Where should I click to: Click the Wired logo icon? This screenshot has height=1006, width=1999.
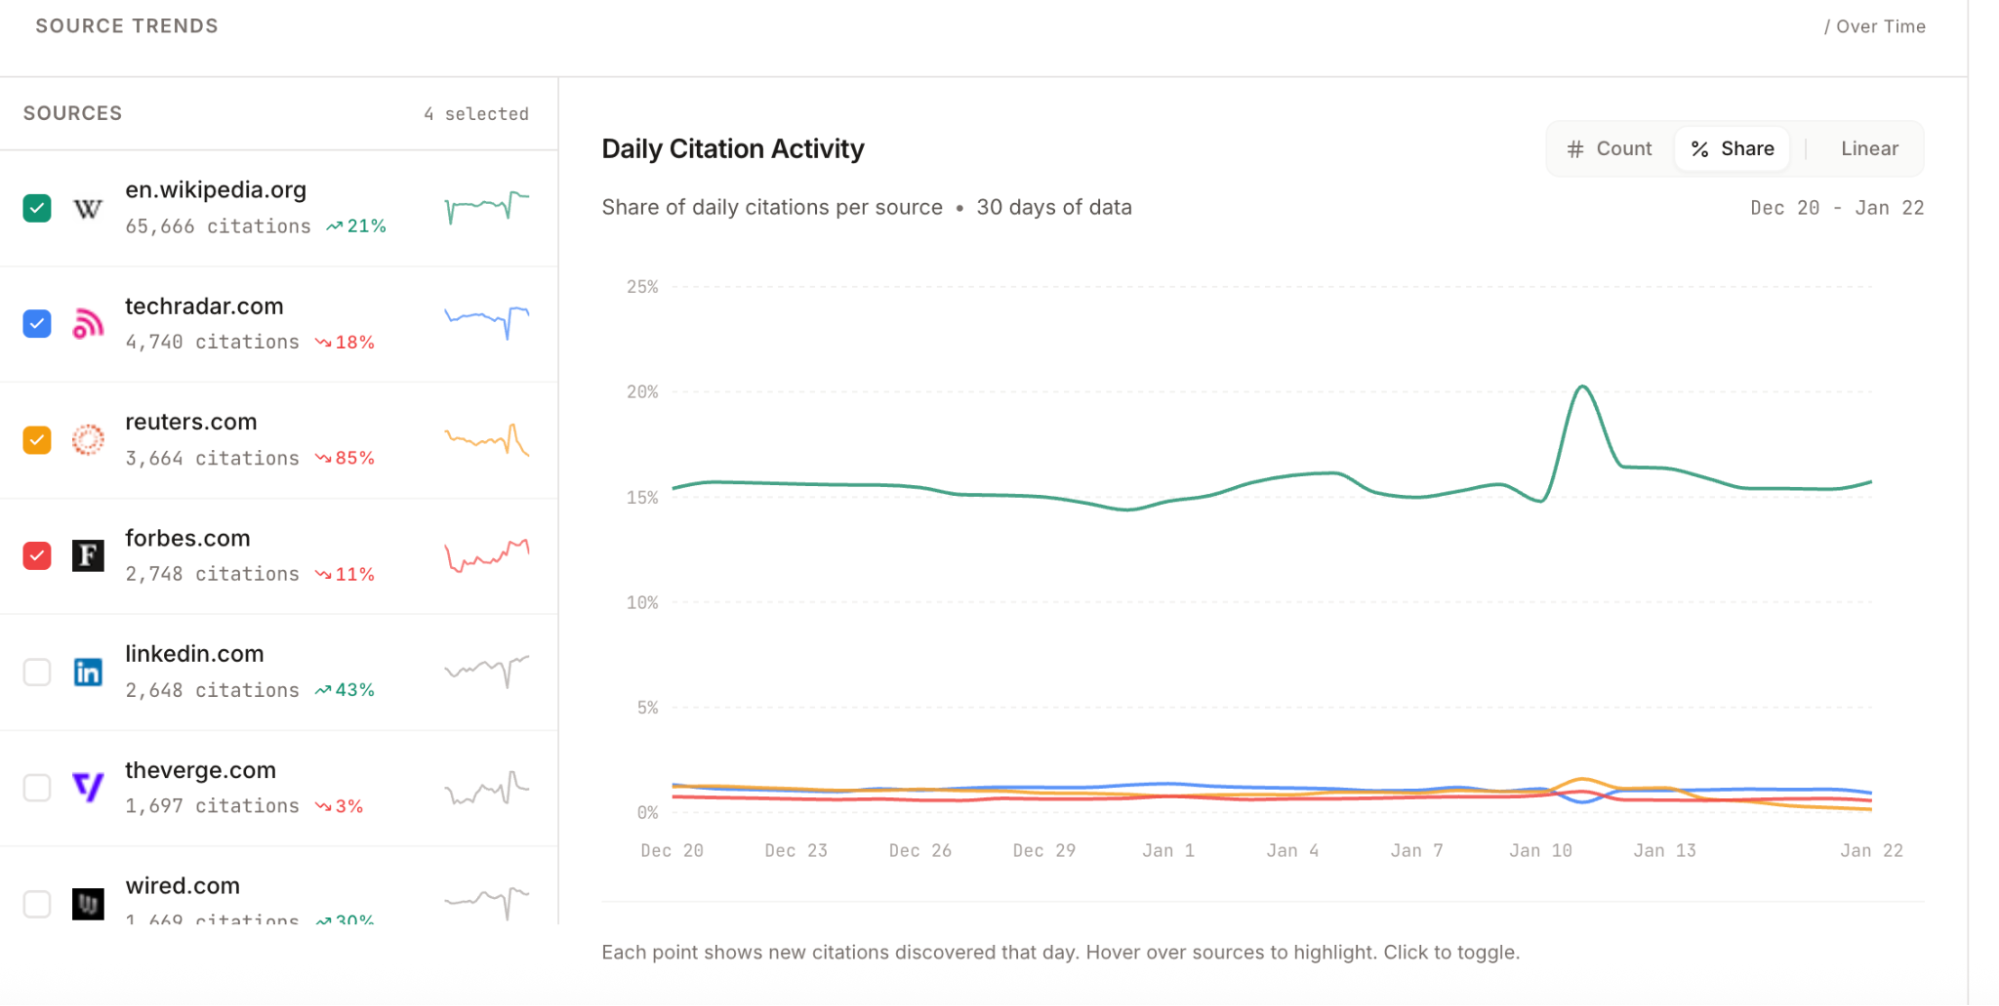point(88,904)
